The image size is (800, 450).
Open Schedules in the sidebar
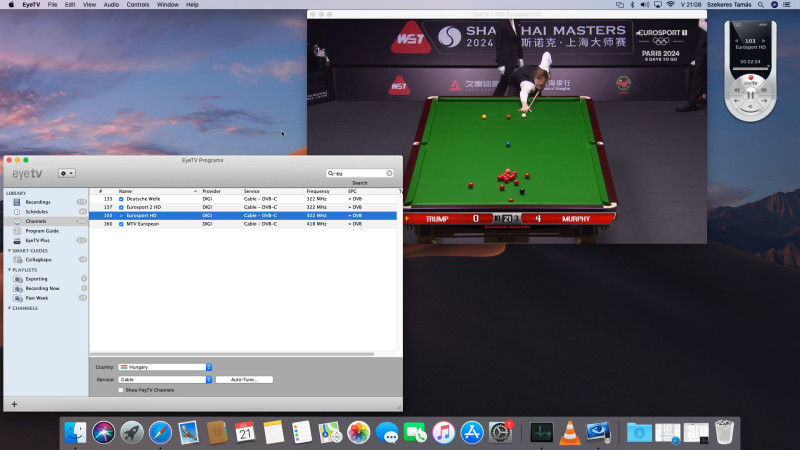pos(37,212)
